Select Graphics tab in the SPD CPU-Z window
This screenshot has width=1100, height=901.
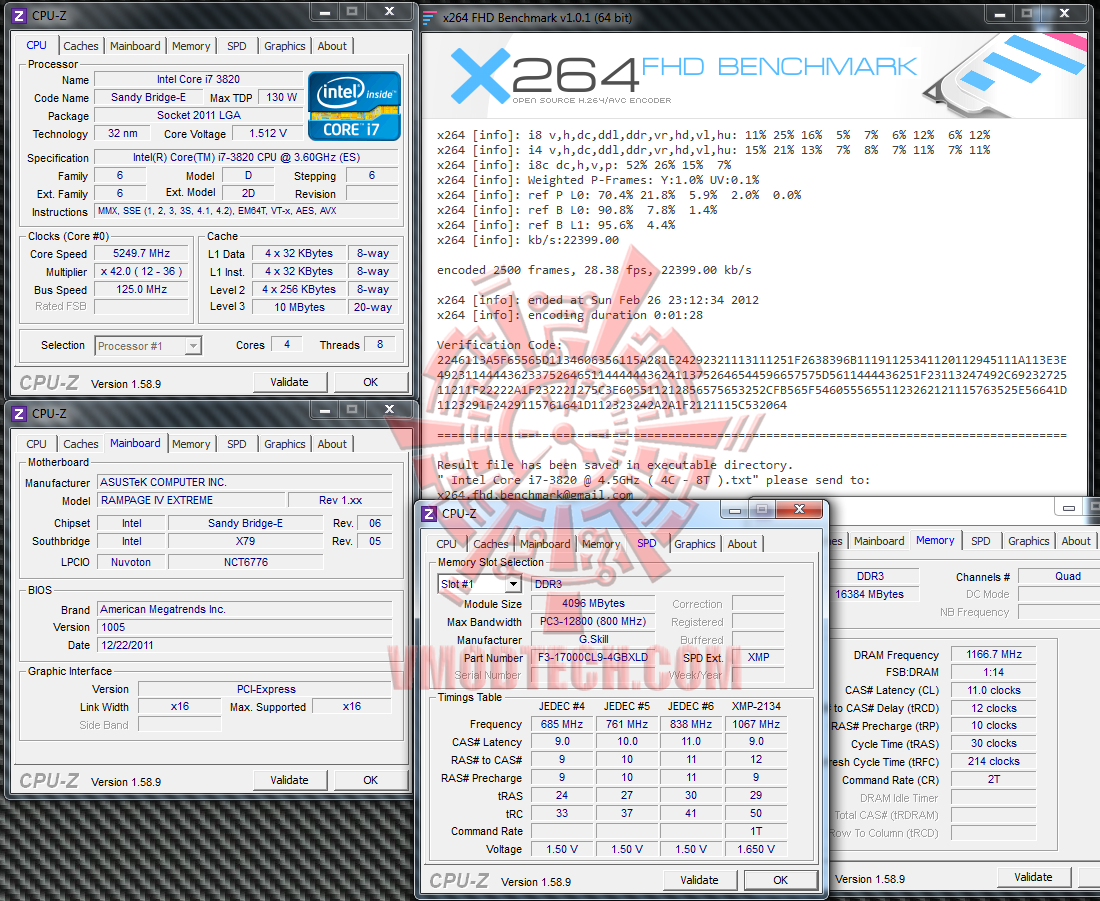695,544
